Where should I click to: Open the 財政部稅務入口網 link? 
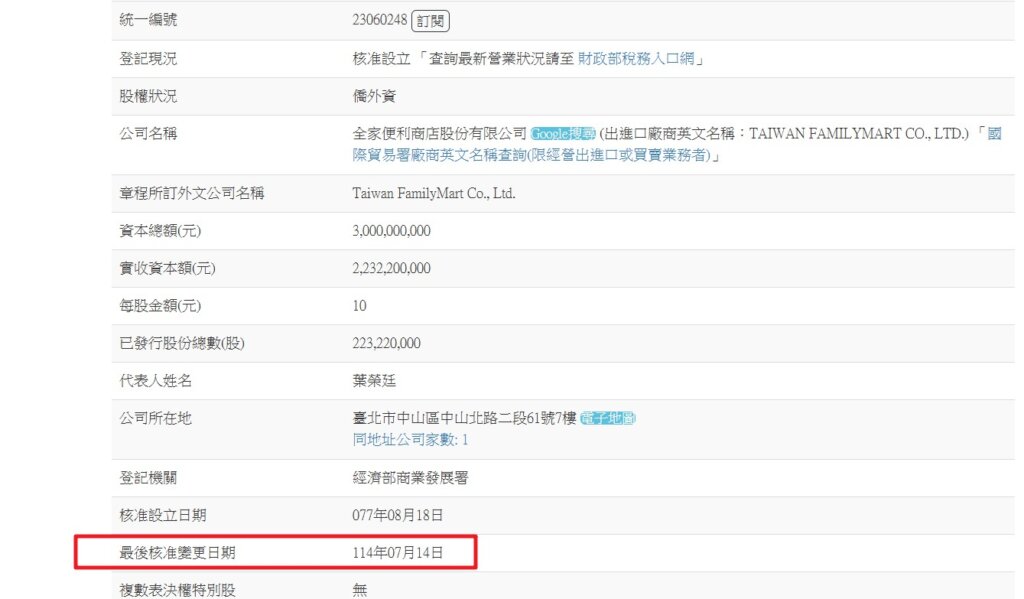tap(636, 59)
